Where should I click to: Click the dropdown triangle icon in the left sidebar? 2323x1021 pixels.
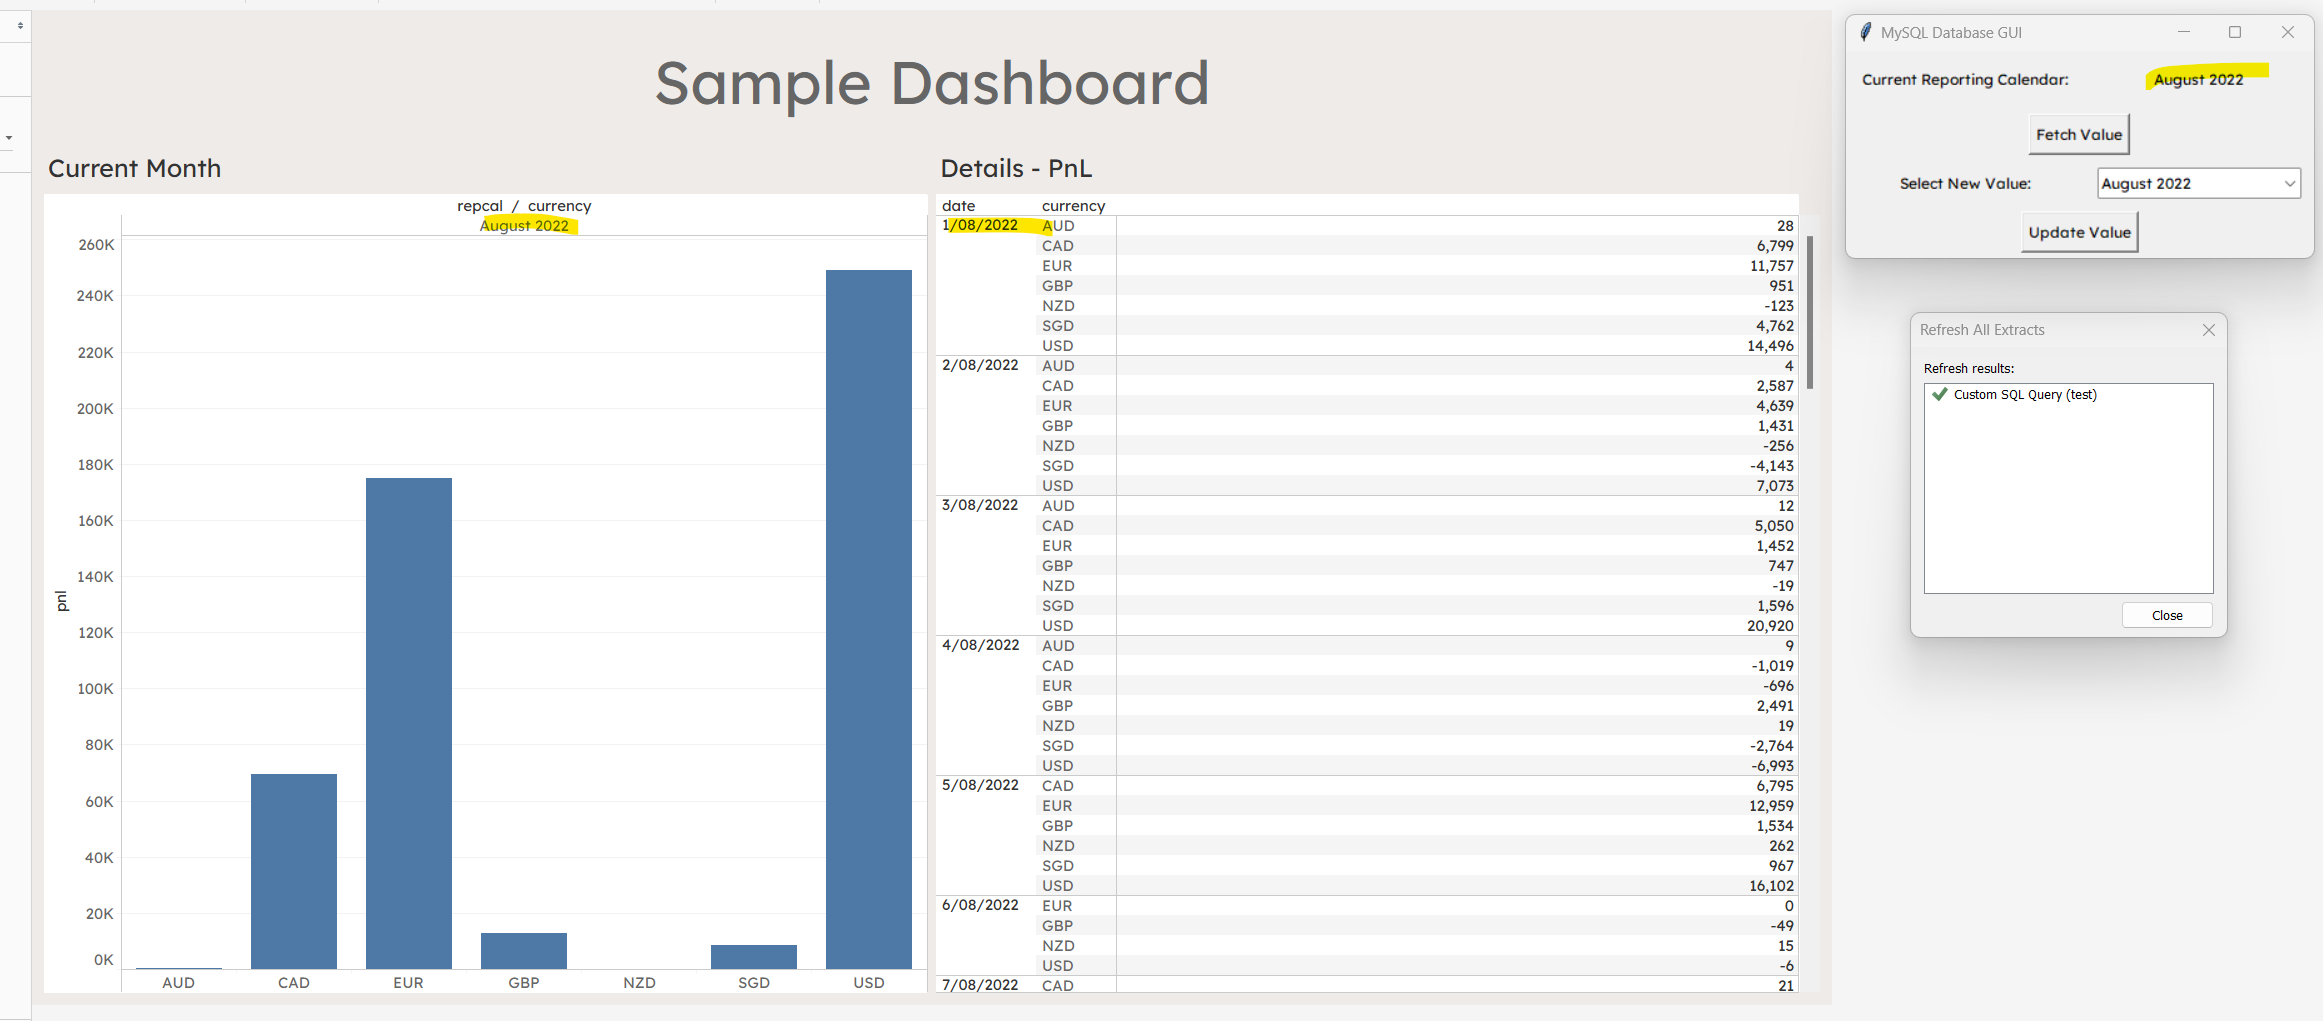(9, 137)
